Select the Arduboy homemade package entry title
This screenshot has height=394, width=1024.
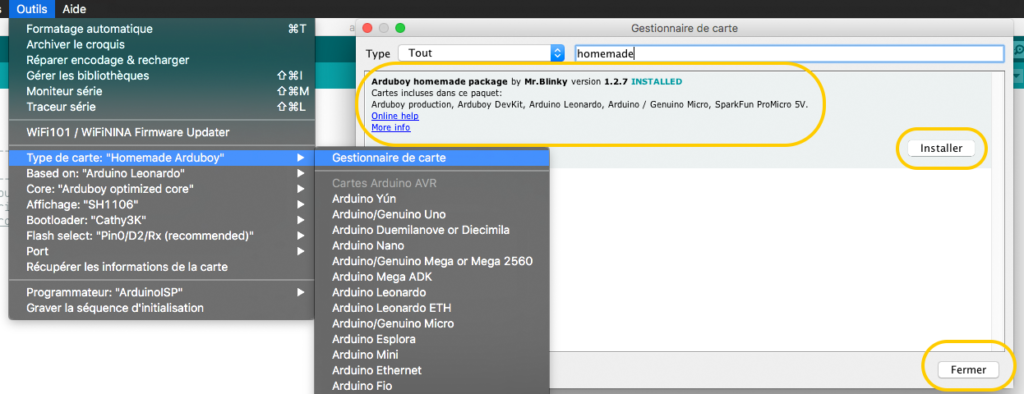[x=440, y=82]
